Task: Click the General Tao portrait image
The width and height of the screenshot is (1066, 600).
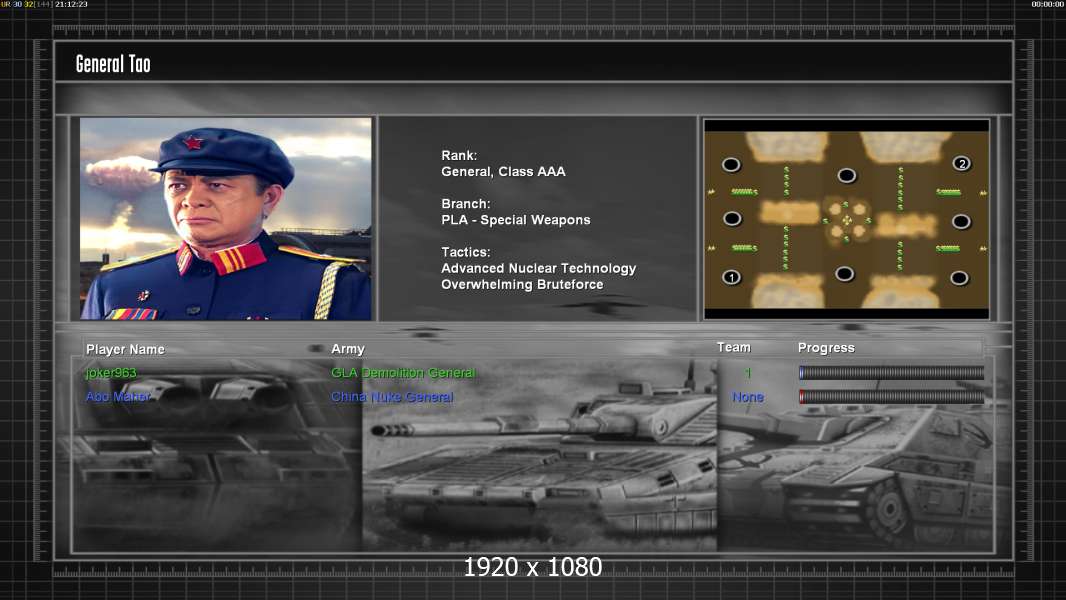Action: click(226, 218)
